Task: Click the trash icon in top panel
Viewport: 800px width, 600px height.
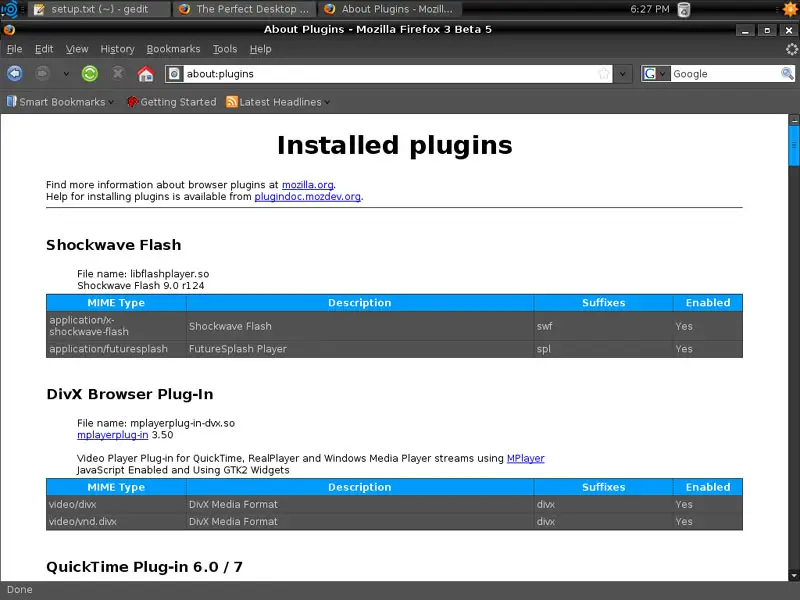Action: point(684,9)
